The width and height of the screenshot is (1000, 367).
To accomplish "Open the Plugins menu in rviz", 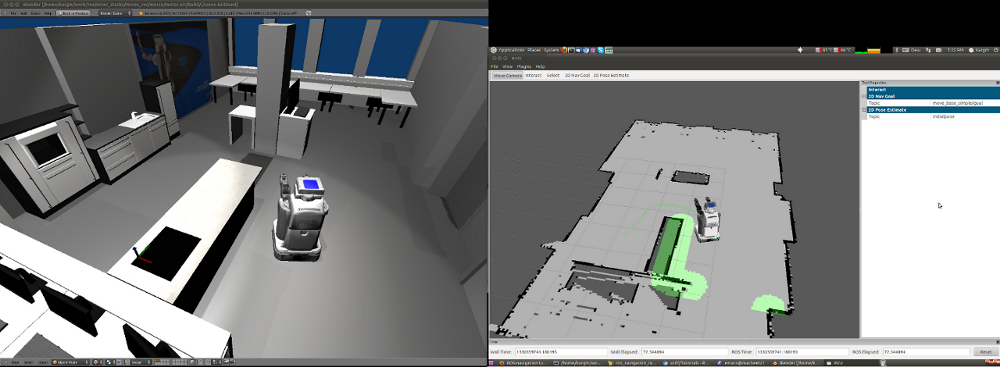I will (x=524, y=66).
